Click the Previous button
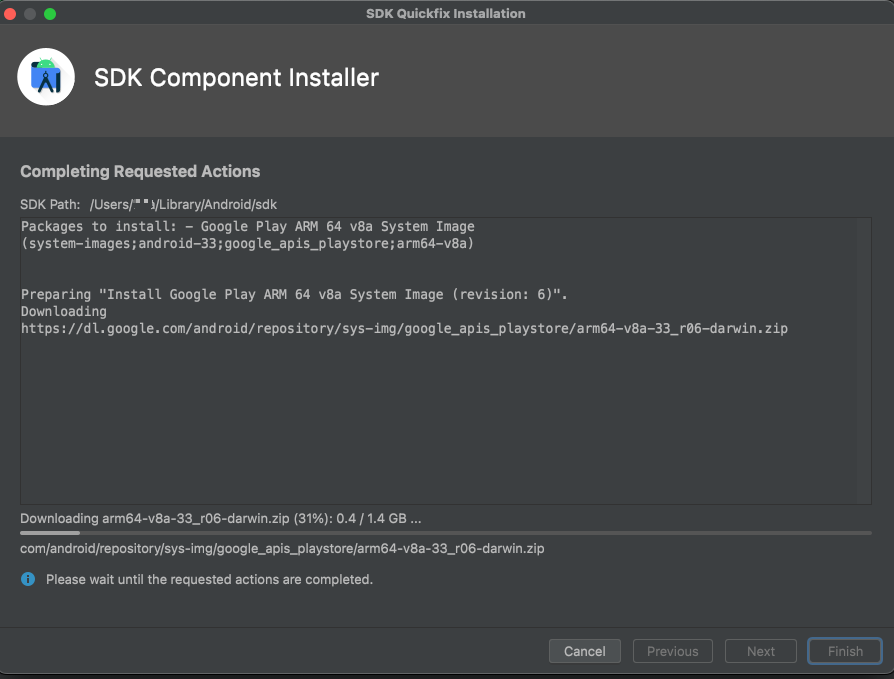894x679 pixels. [x=672, y=651]
